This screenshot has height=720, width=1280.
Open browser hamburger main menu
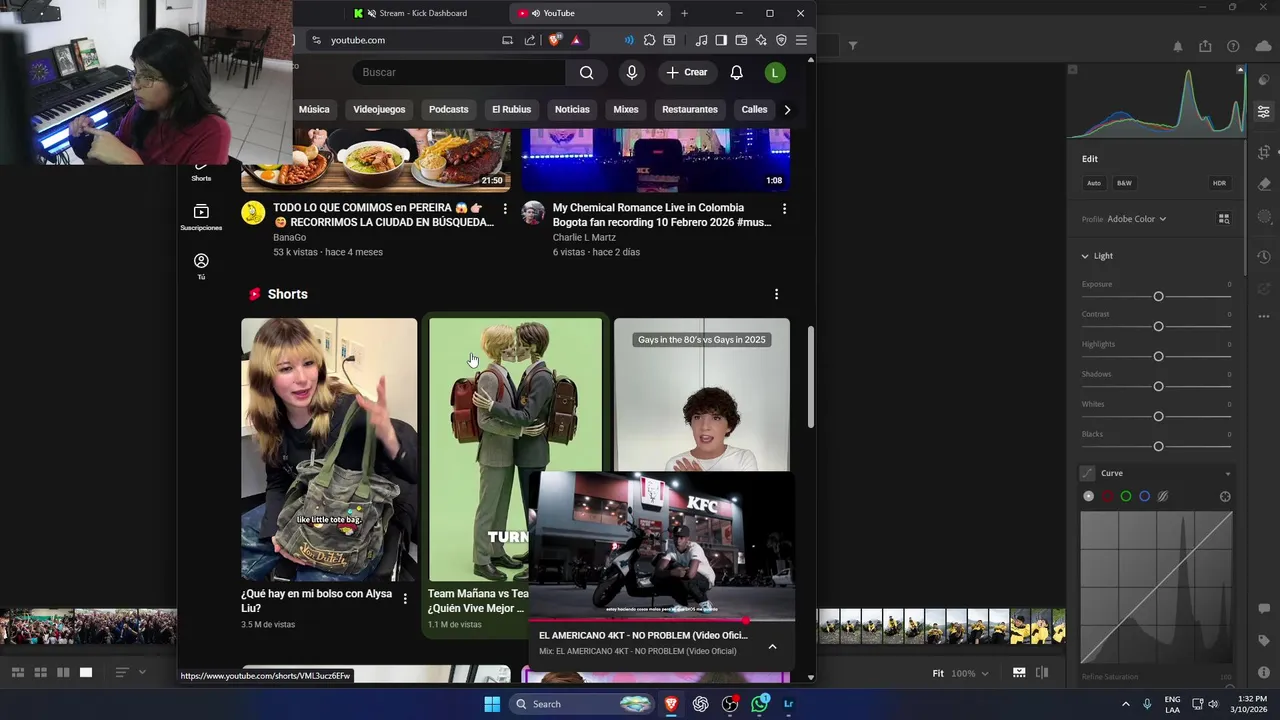(x=801, y=40)
